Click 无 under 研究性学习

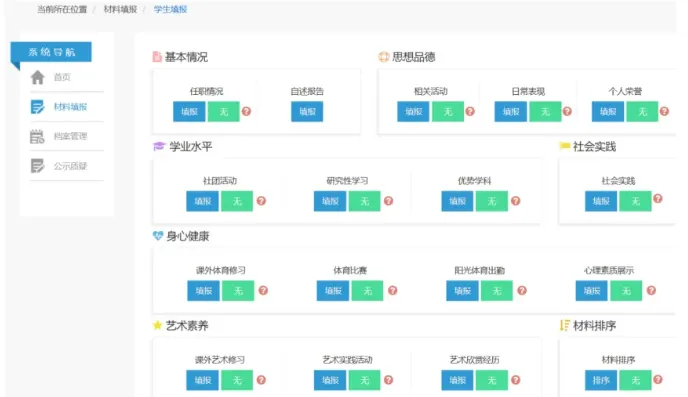pos(365,201)
